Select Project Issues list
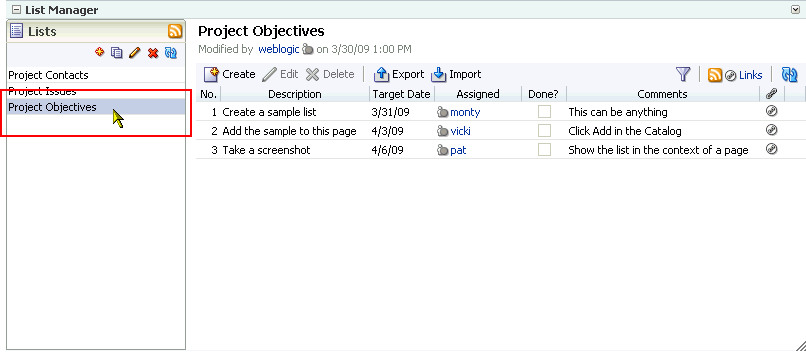The height and width of the screenshot is (362, 806). (x=96, y=91)
